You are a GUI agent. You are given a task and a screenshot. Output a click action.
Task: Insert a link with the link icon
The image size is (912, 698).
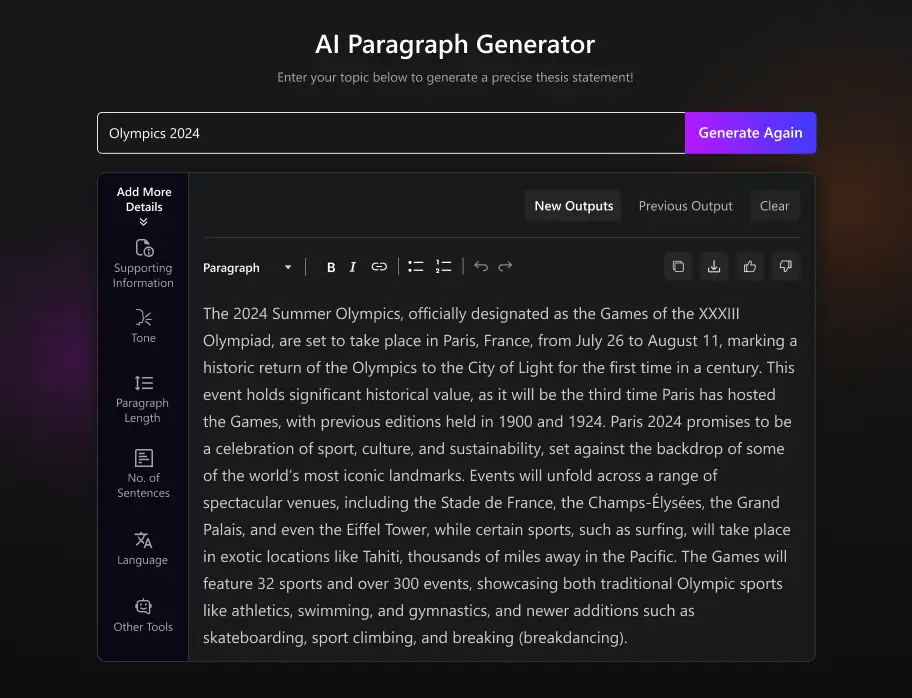click(379, 266)
